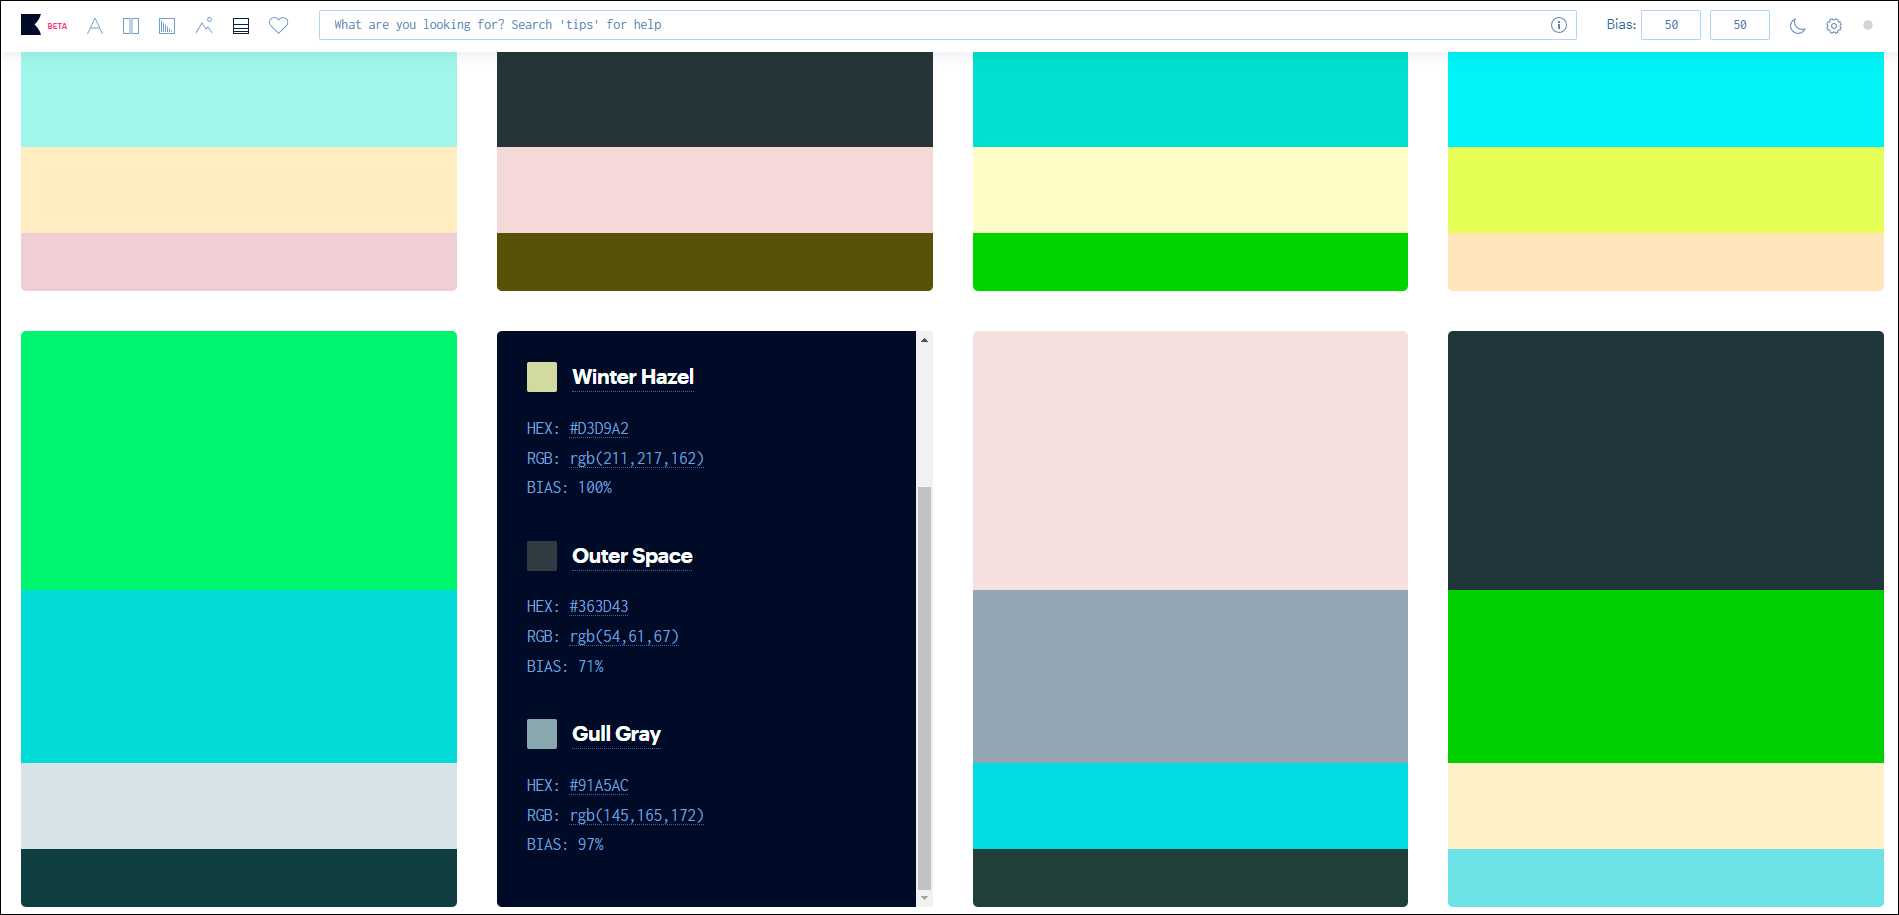Screen dimensions: 1899x915
Task: Open favorites with the heart icon
Action: (279, 25)
